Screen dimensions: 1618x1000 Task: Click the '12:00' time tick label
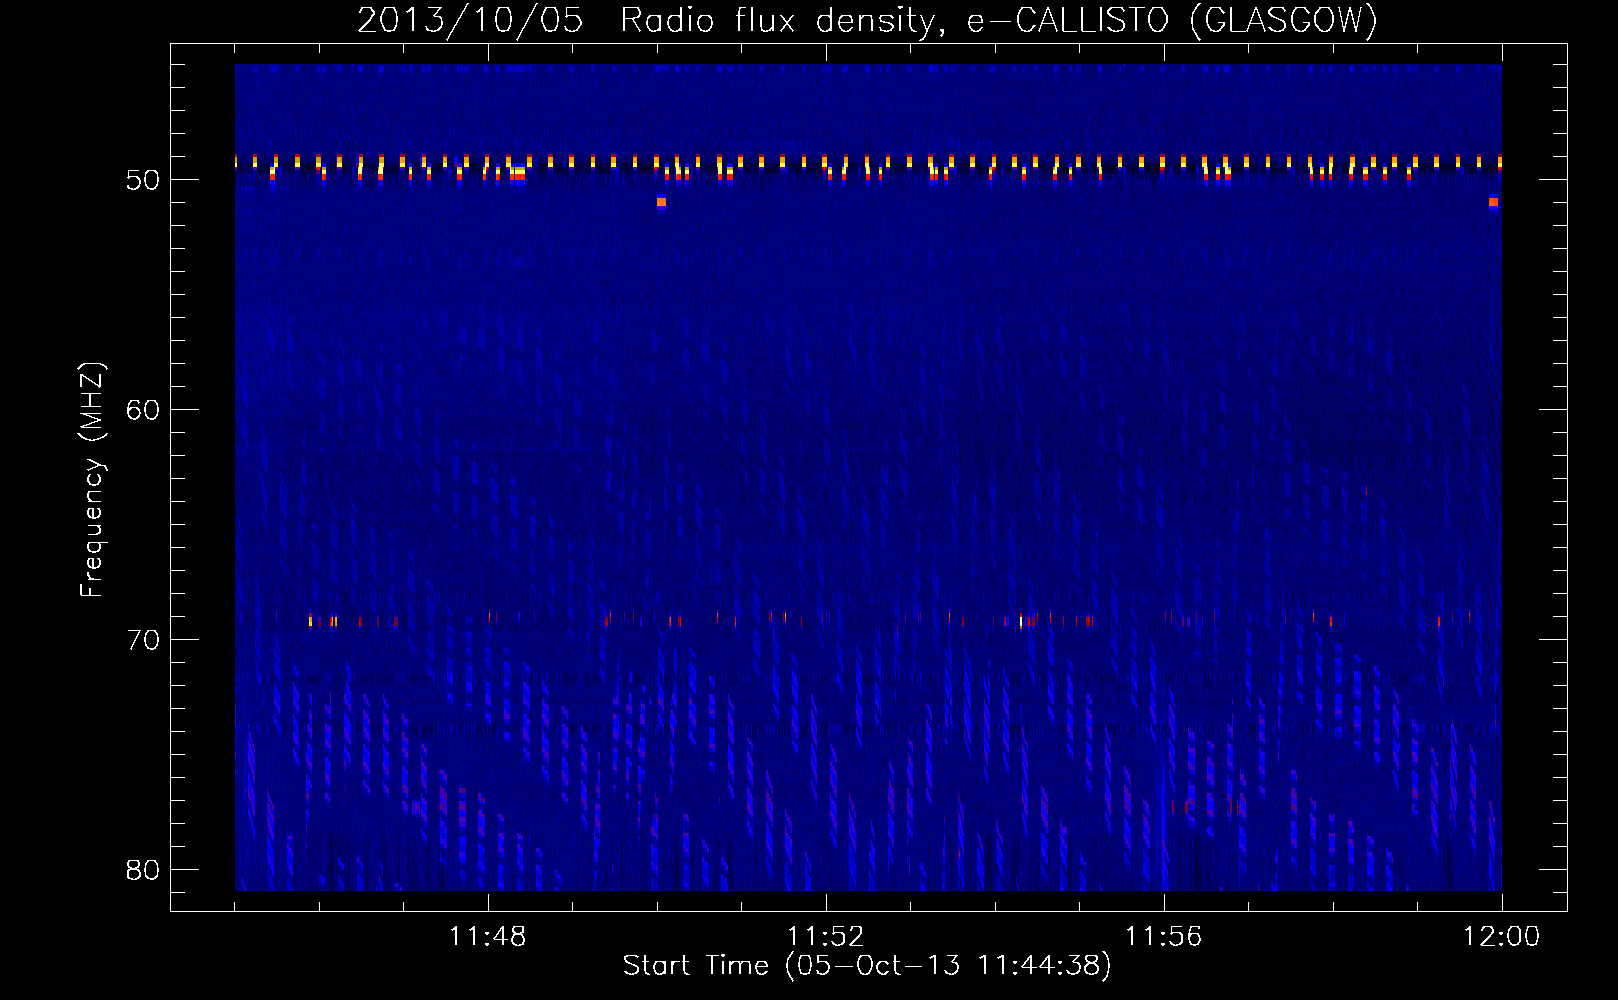tap(1502, 937)
